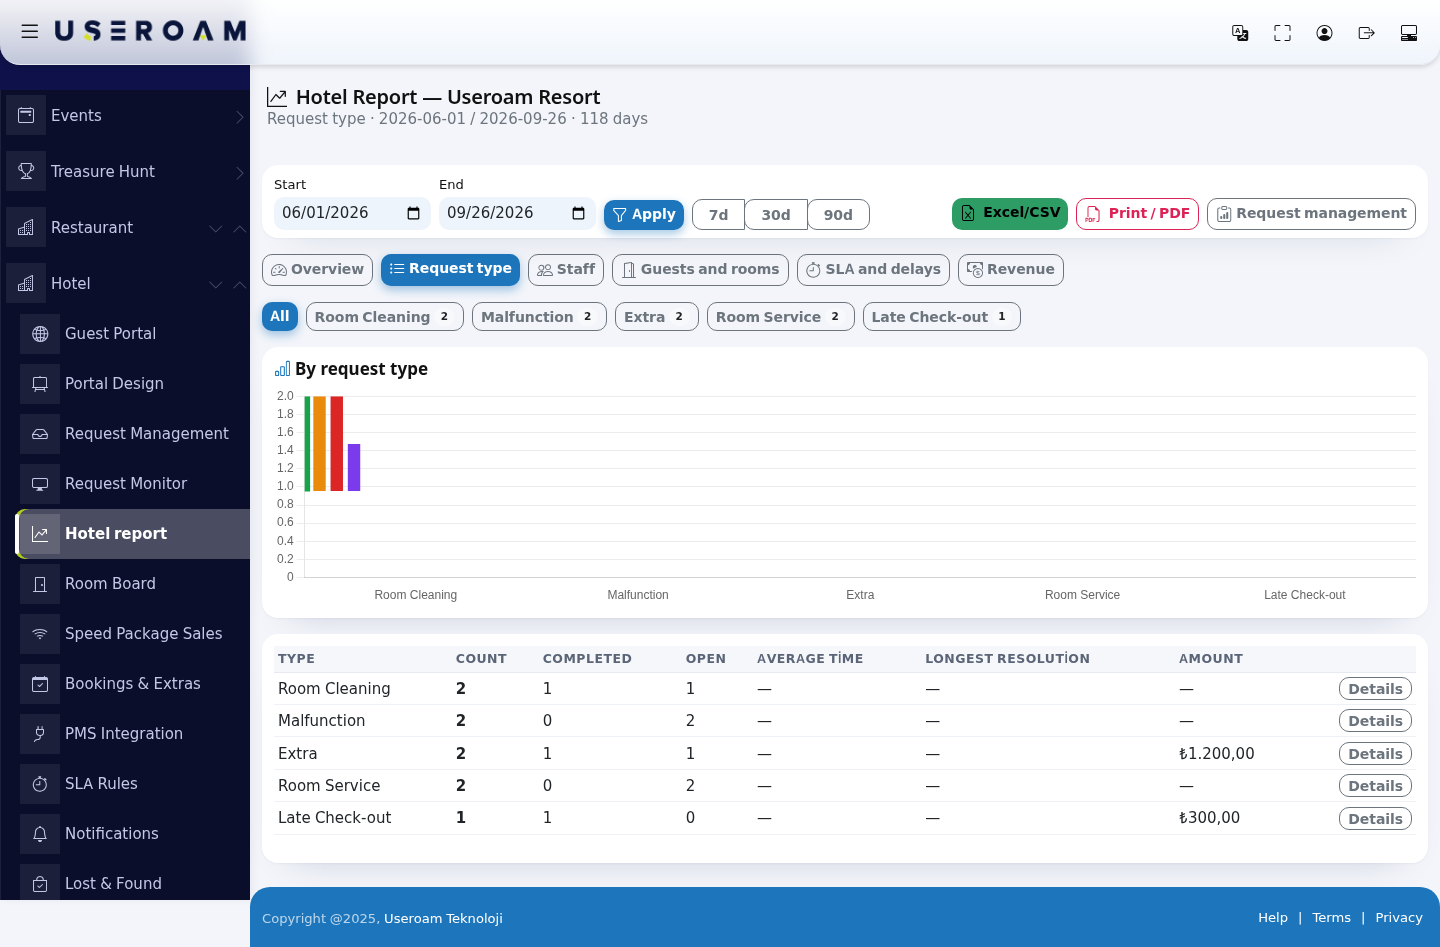The height and width of the screenshot is (947, 1440).
Task: Filter by Late Check-out chip
Action: (942, 317)
